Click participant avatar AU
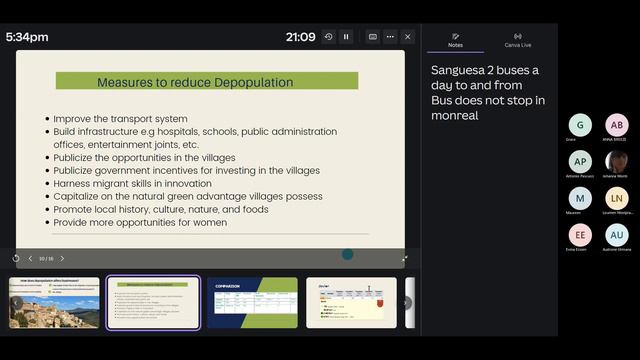 (x=617, y=235)
